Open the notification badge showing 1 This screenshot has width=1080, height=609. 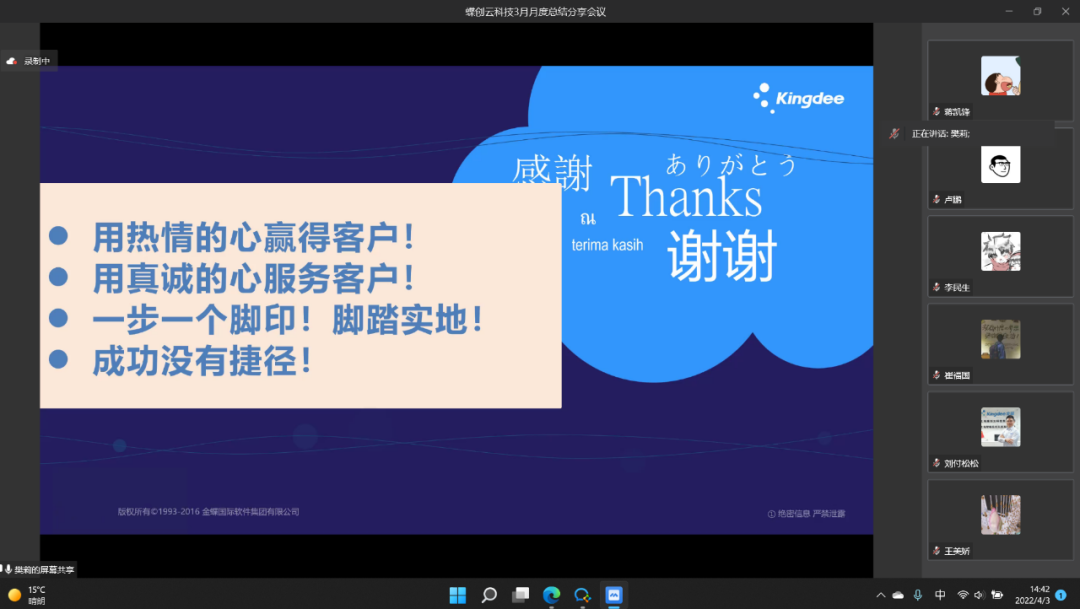point(1061,595)
